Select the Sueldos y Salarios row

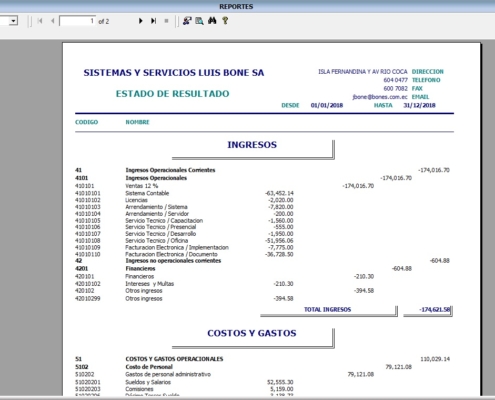pyautogui.click(x=184, y=382)
